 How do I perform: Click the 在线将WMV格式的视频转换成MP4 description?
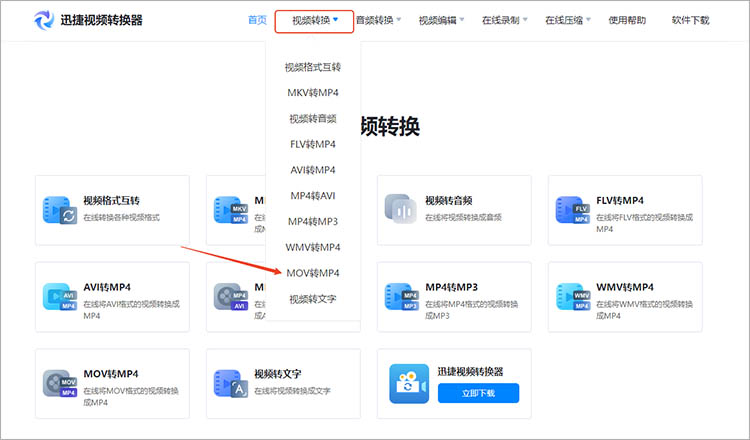644,310
